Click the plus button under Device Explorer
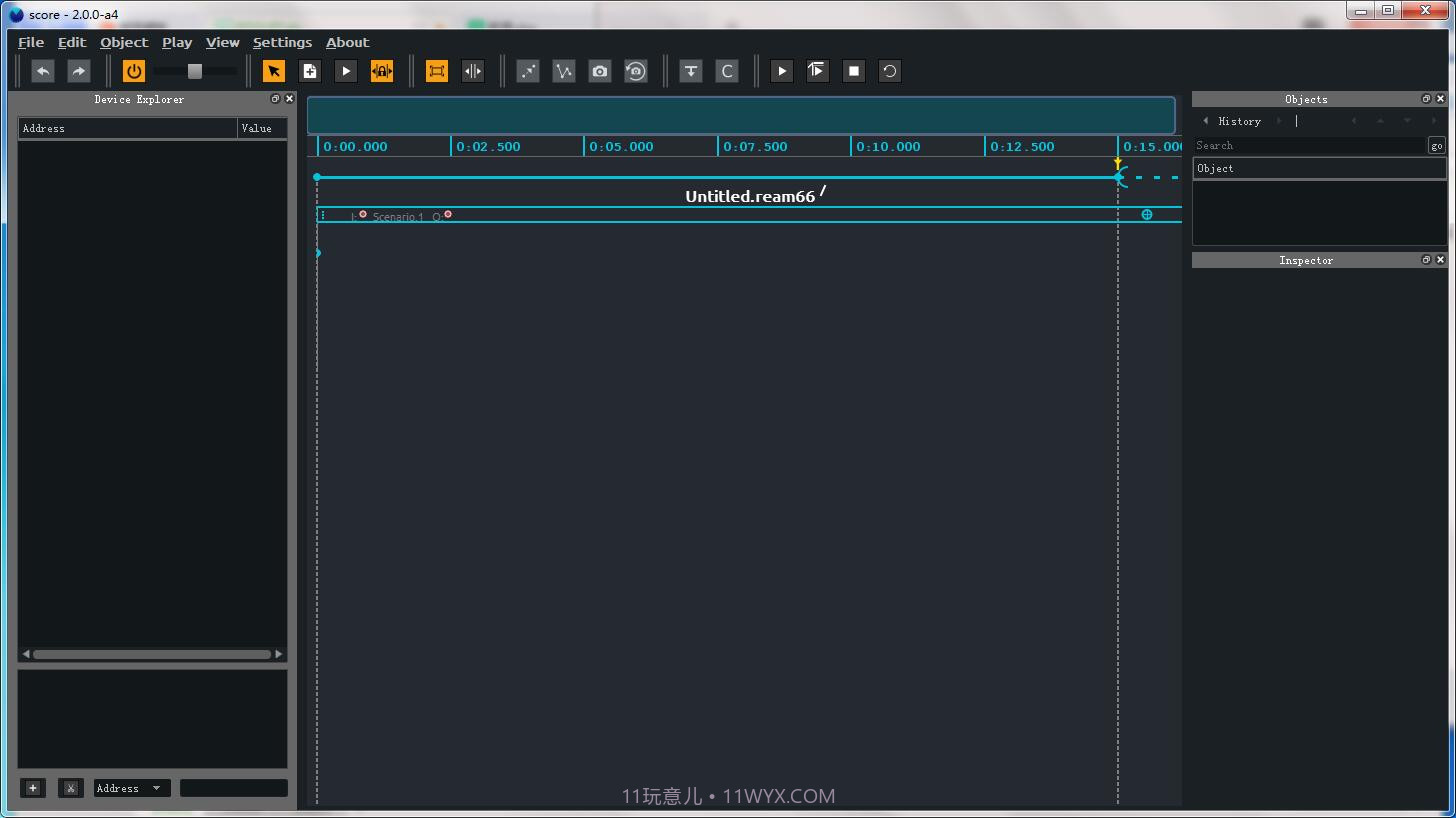The width and height of the screenshot is (1456, 818). (33, 788)
